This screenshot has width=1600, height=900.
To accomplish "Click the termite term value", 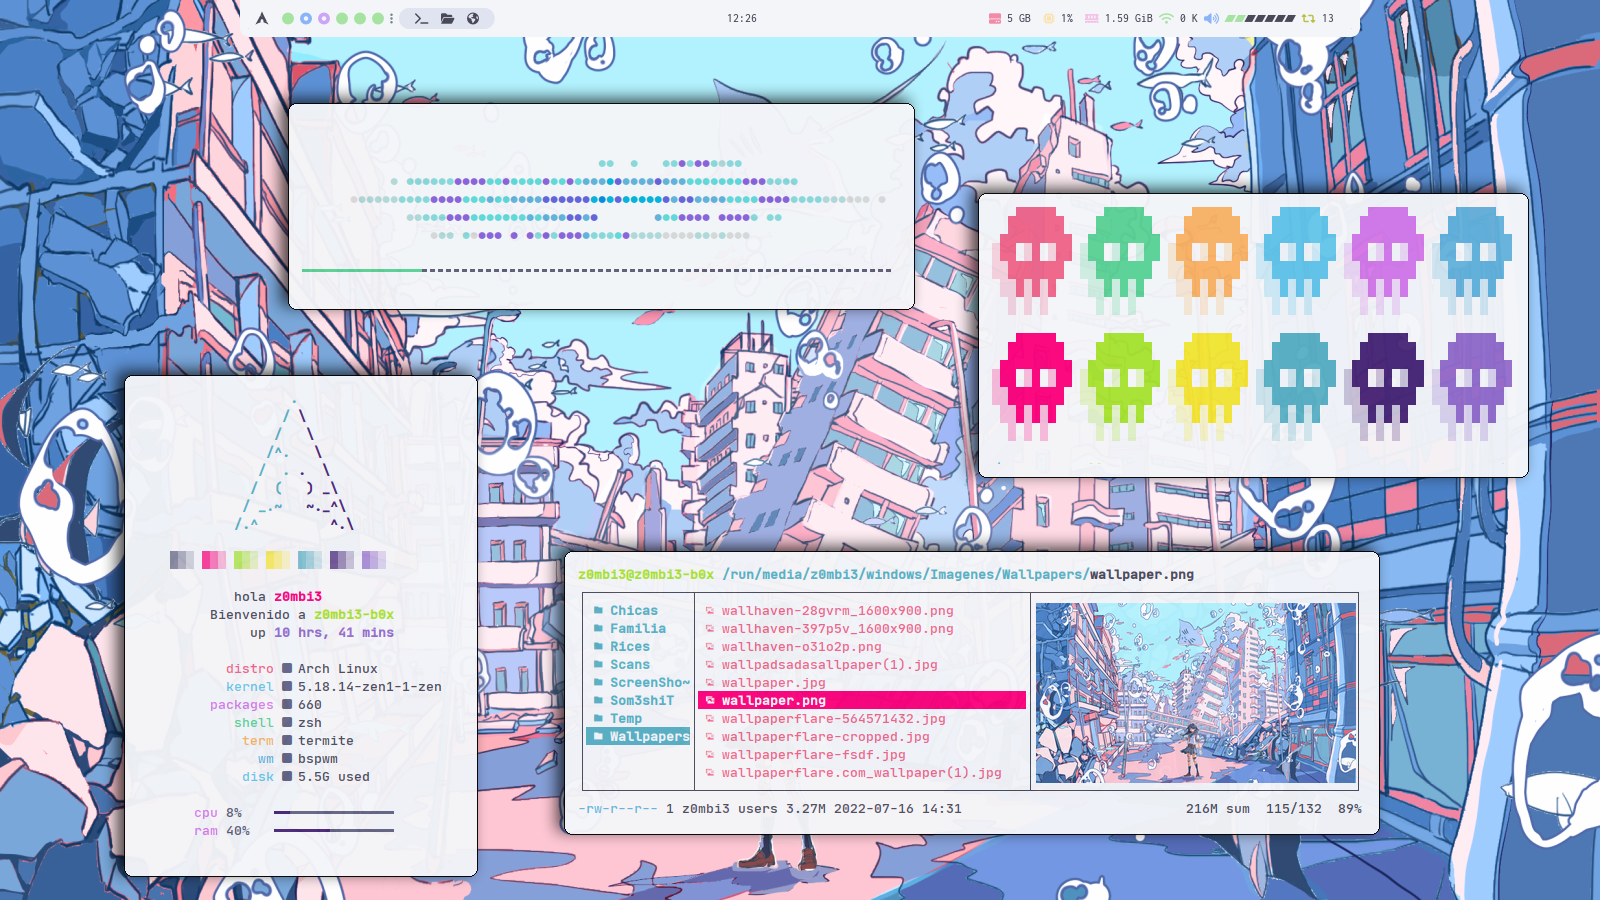I will (x=326, y=740).
